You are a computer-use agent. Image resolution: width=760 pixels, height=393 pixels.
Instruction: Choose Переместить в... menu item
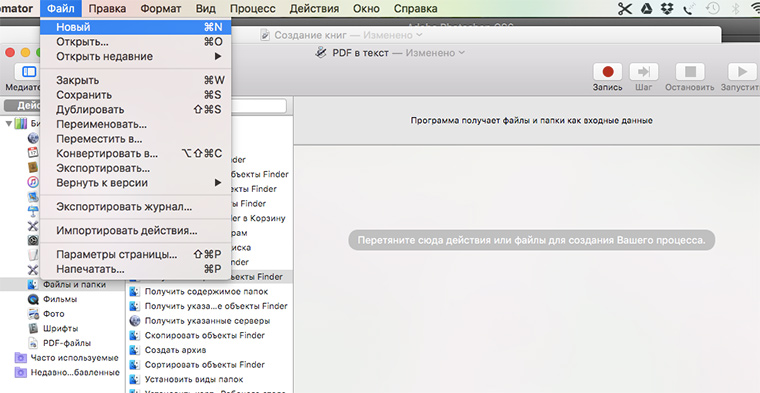pos(135,139)
